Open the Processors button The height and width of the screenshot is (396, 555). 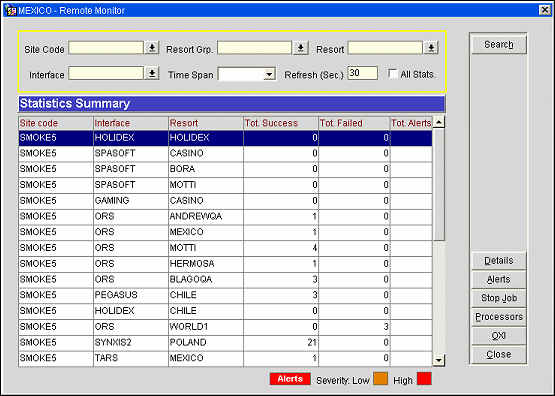coord(499,317)
